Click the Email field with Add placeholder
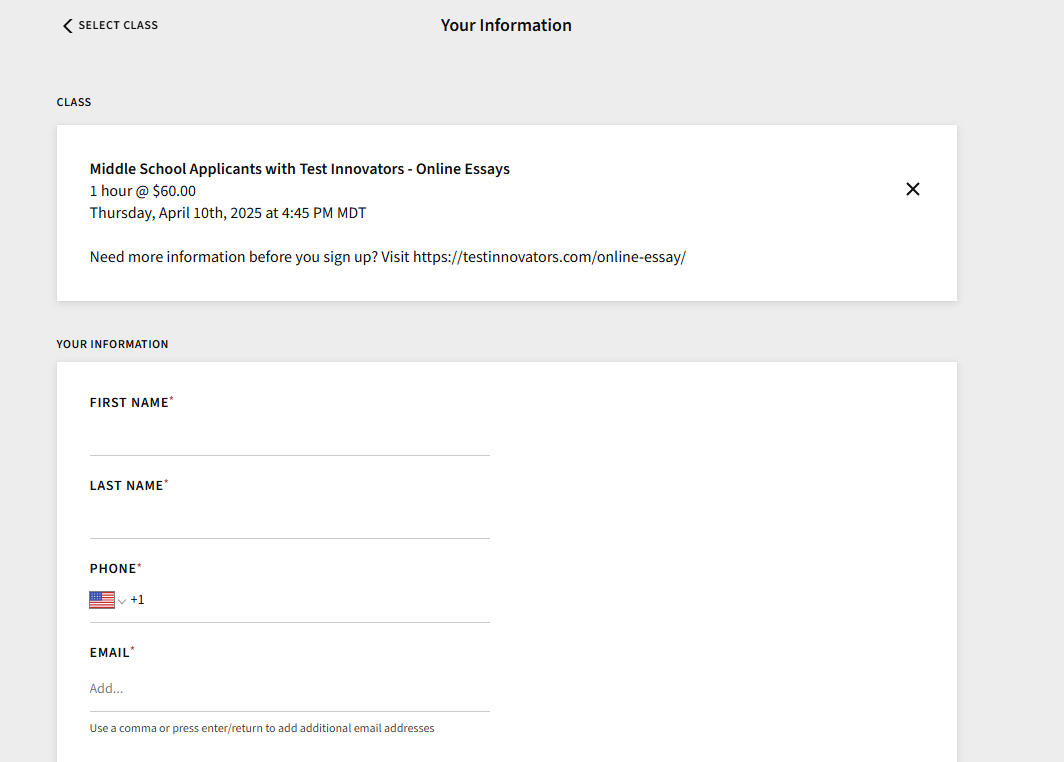Image resolution: width=1064 pixels, height=762 pixels. (x=289, y=689)
